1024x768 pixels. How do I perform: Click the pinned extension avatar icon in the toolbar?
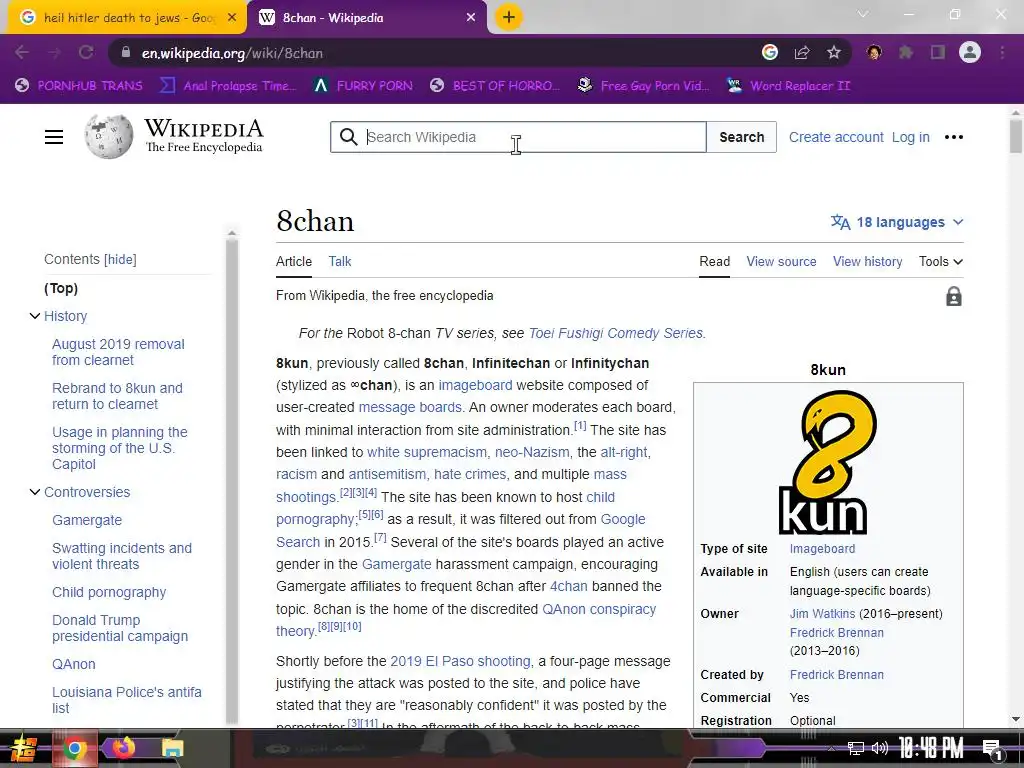click(874, 53)
